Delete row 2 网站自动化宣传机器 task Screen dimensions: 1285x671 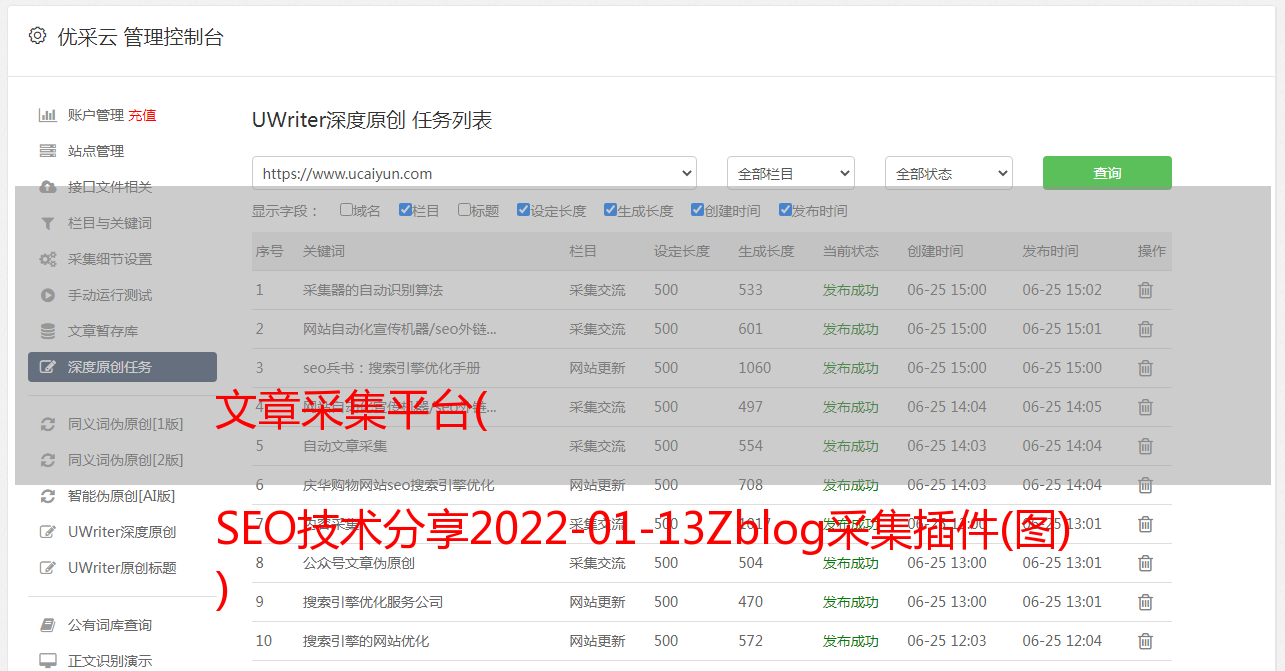tap(1145, 329)
